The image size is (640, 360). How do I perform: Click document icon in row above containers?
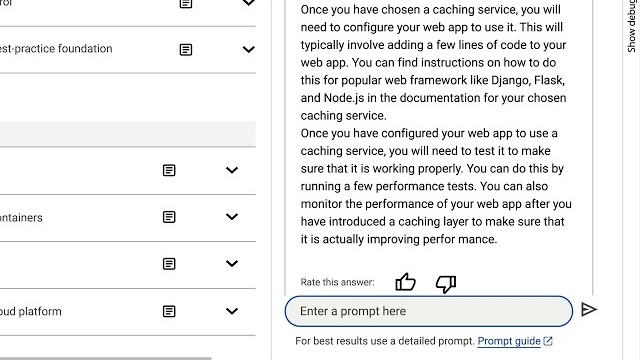tap(169, 170)
